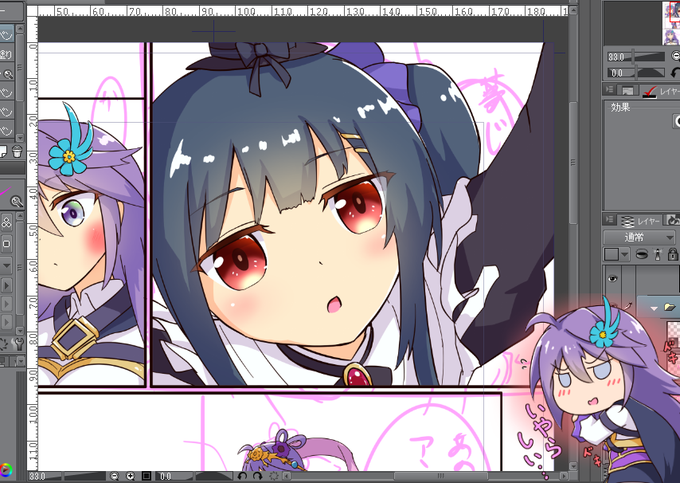Click the new page icon beside the trash can
The width and height of the screenshot is (680, 483).
click(x=3, y=151)
